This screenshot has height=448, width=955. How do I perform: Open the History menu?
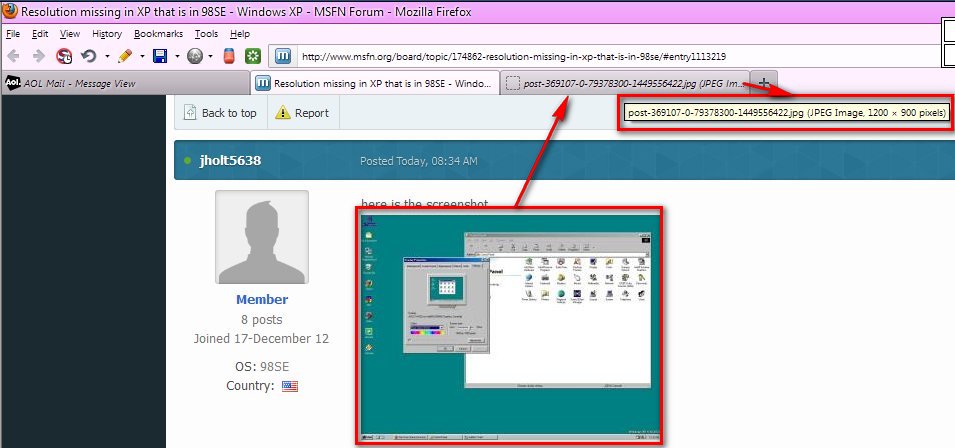[x=107, y=34]
